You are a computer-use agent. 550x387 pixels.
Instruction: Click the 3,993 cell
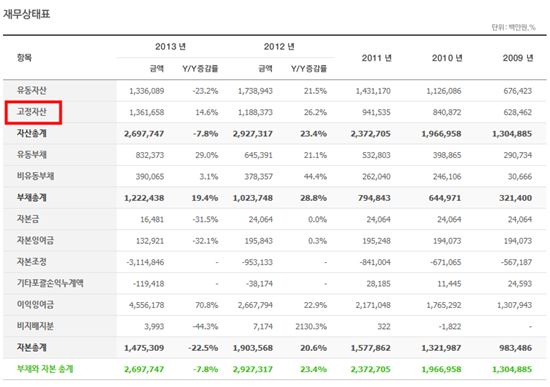154,327
